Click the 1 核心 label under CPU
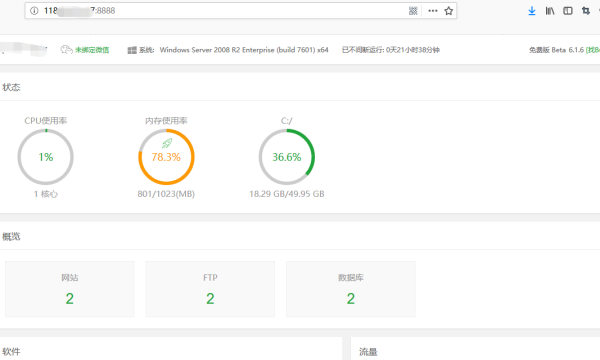This screenshot has width=600, height=360. click(46, 194)
